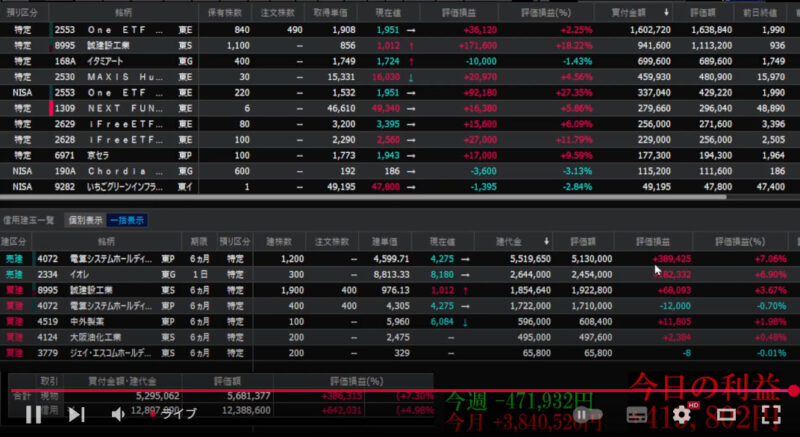
Task: Click the +171,600 gain value for 8995
Action: (478, 45)
